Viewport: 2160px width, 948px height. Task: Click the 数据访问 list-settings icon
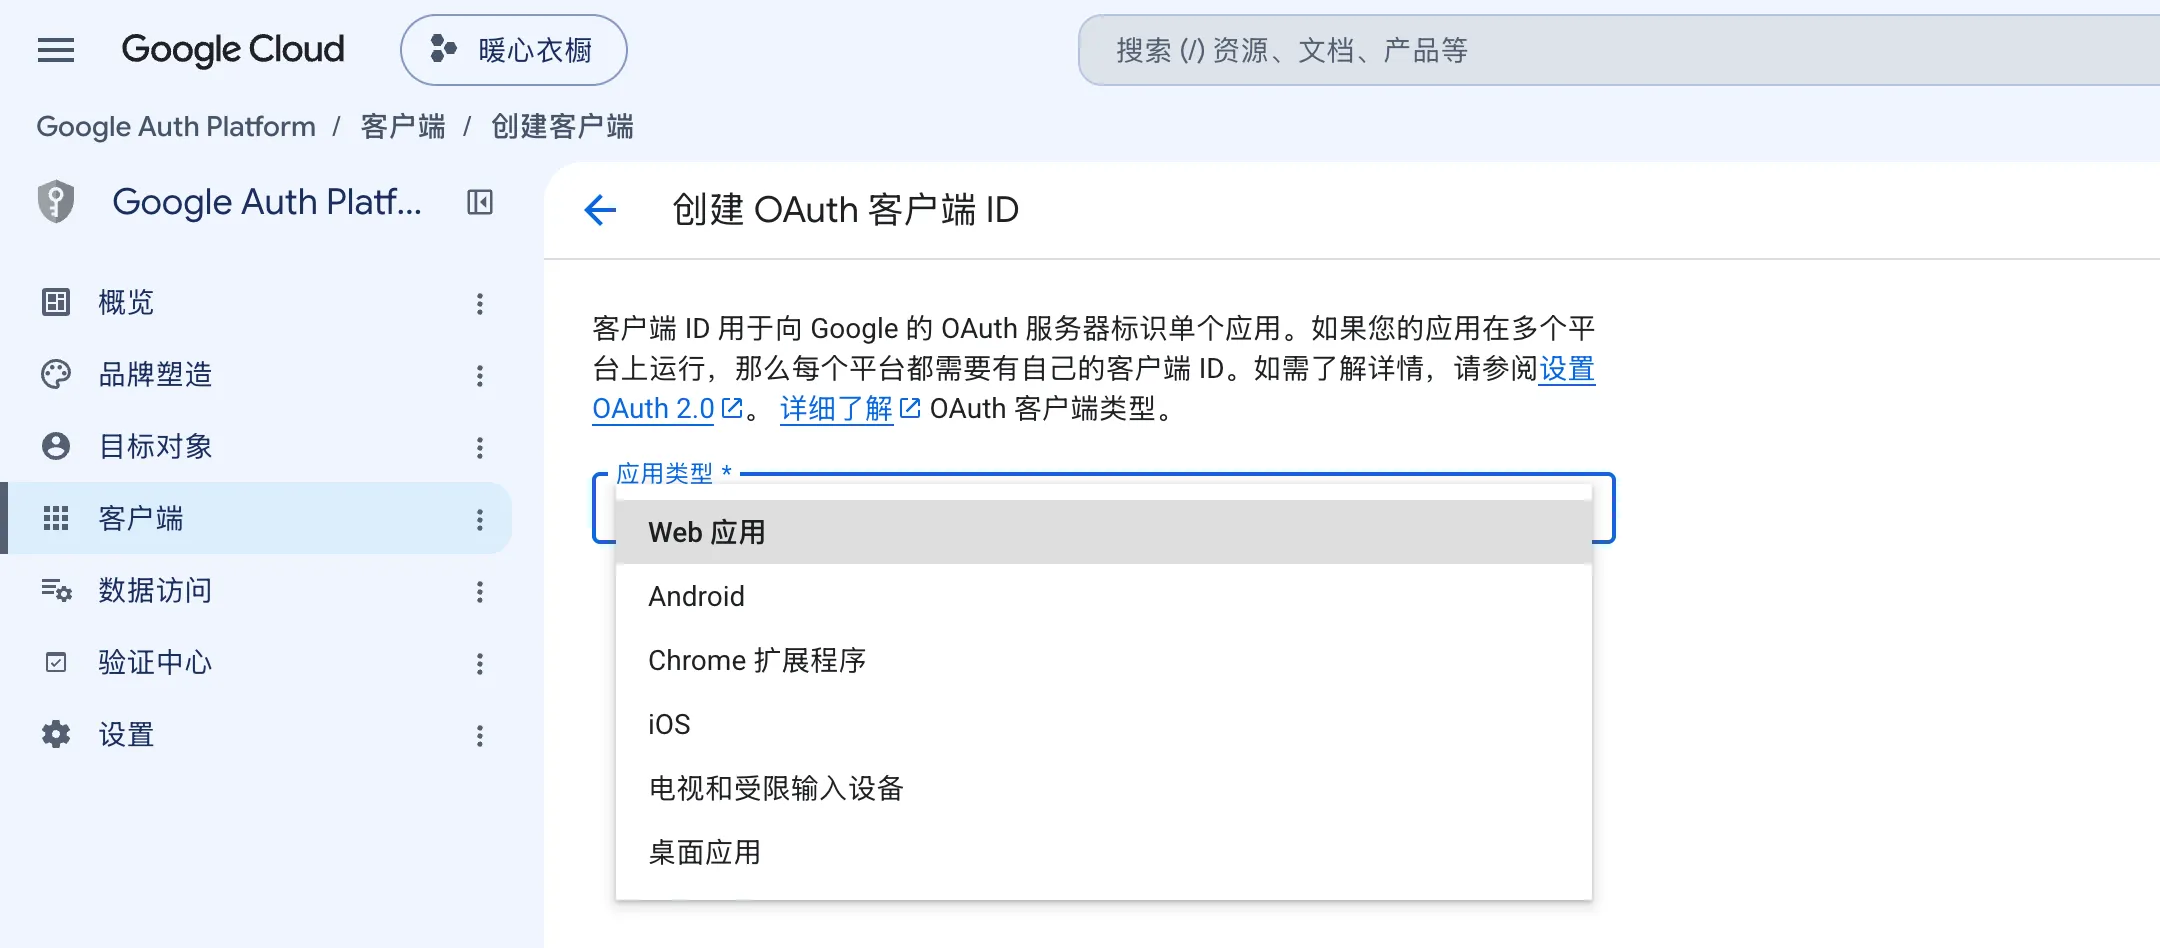point(56,590)
